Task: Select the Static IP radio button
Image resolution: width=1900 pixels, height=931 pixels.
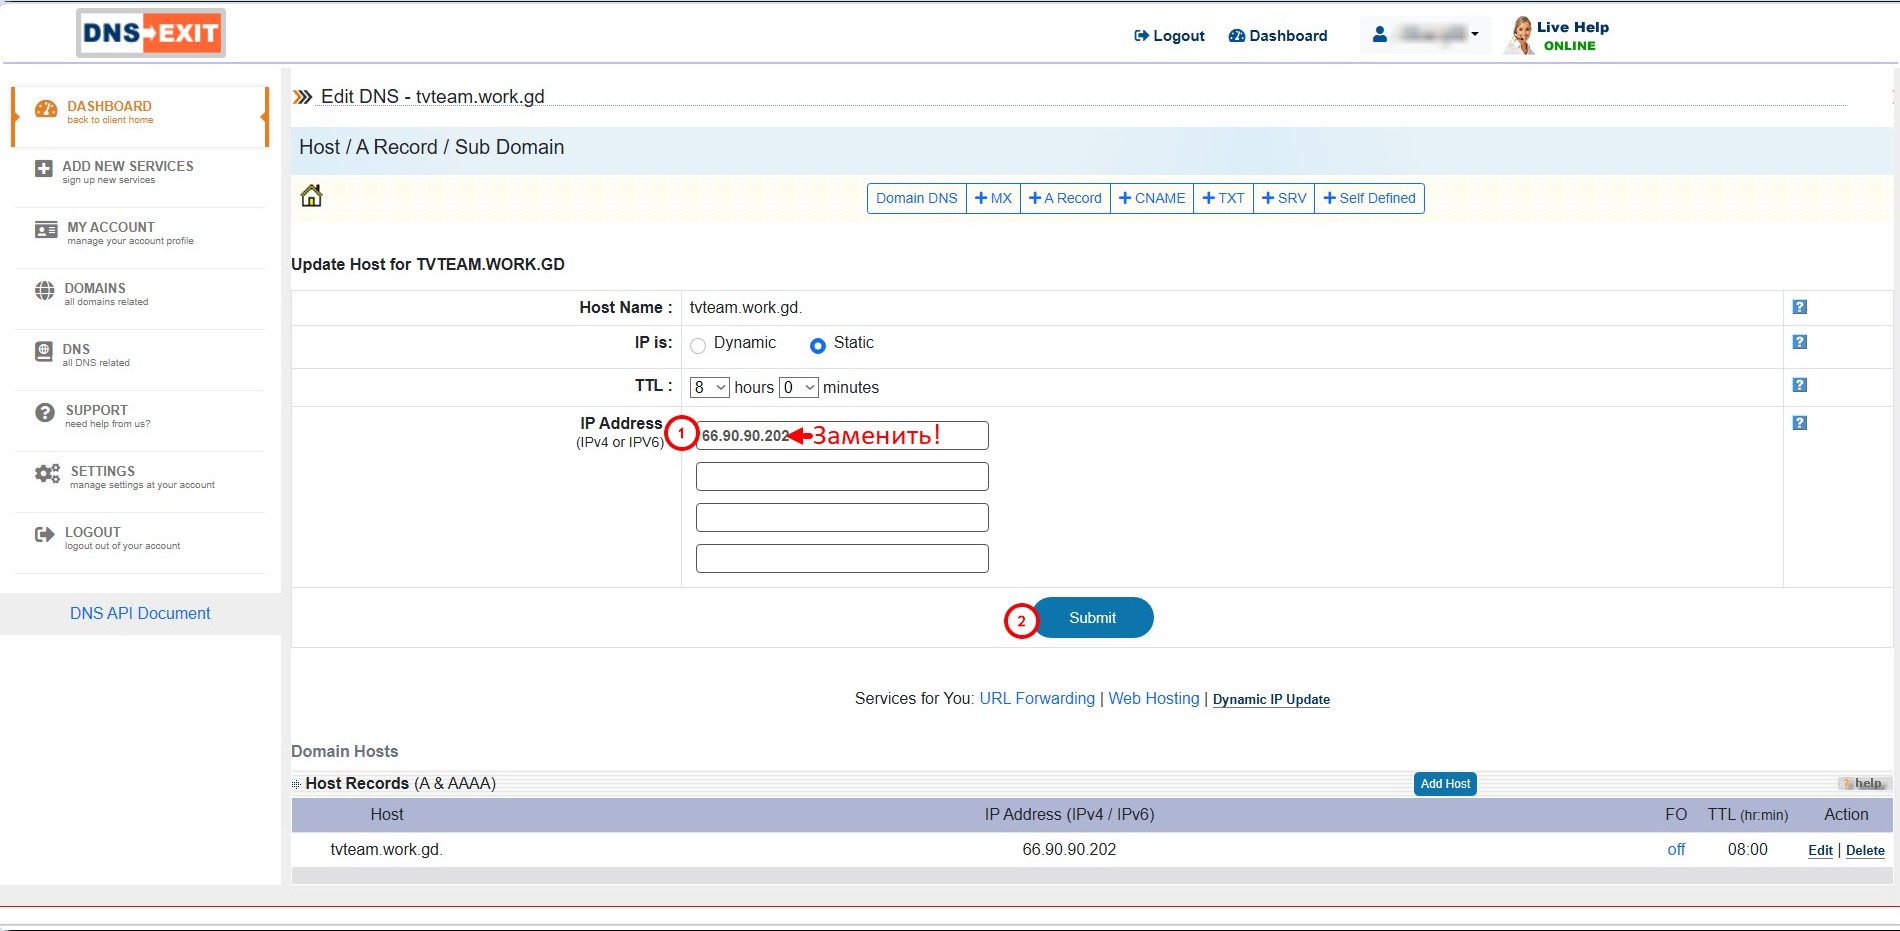Action: (x=818, y=346)
